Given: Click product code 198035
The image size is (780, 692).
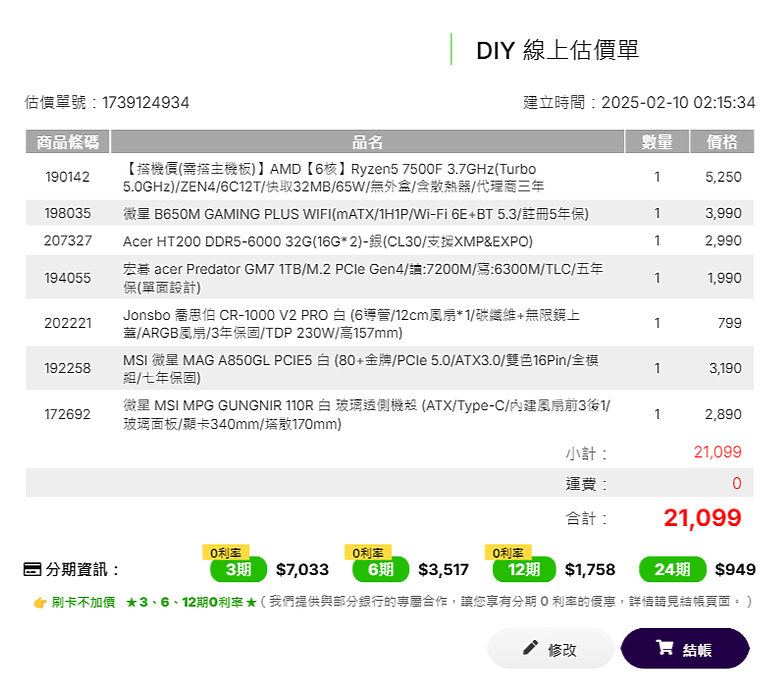Looking at the screenshot, I should tap(68, 213).
